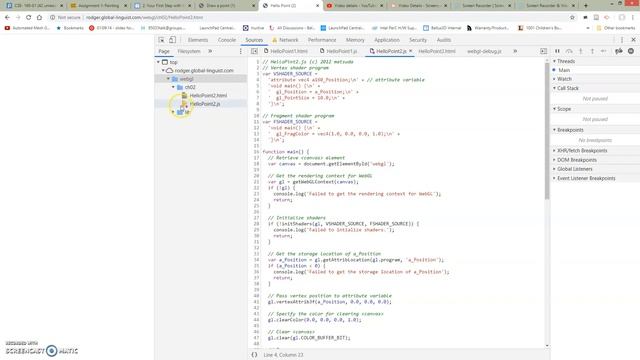The width and height of the screenshot is (640, 360).
Task: Expand the lib folder
Action: 173,112
